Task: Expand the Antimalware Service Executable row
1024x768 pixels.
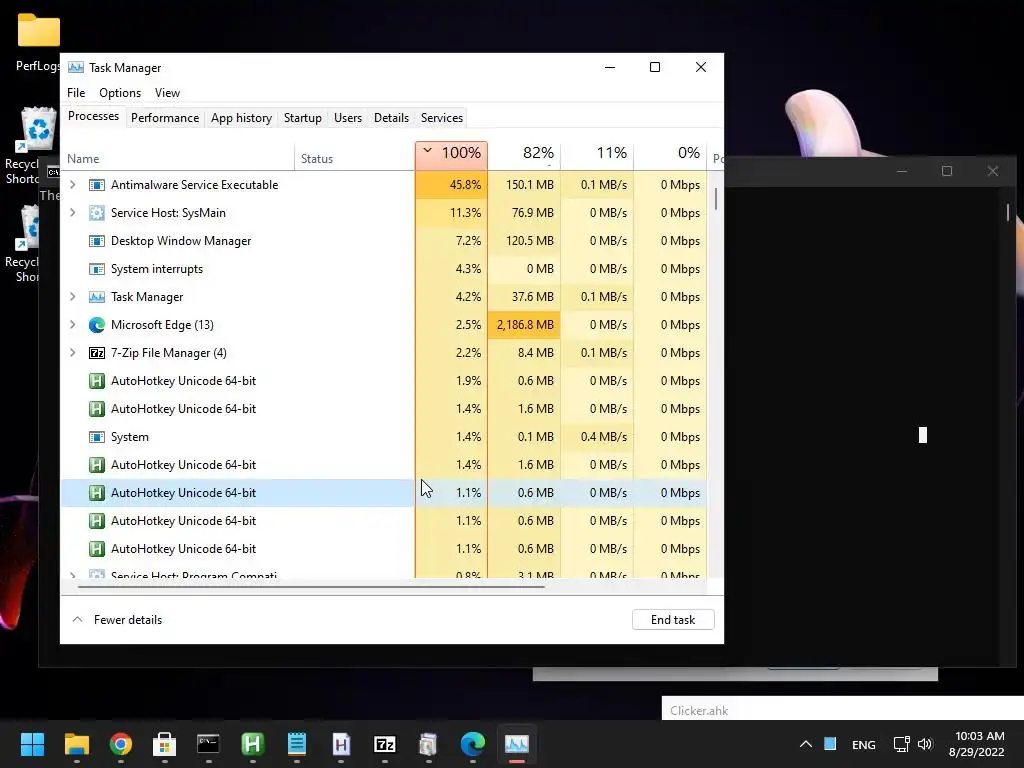Action: [x=72, y=185]
